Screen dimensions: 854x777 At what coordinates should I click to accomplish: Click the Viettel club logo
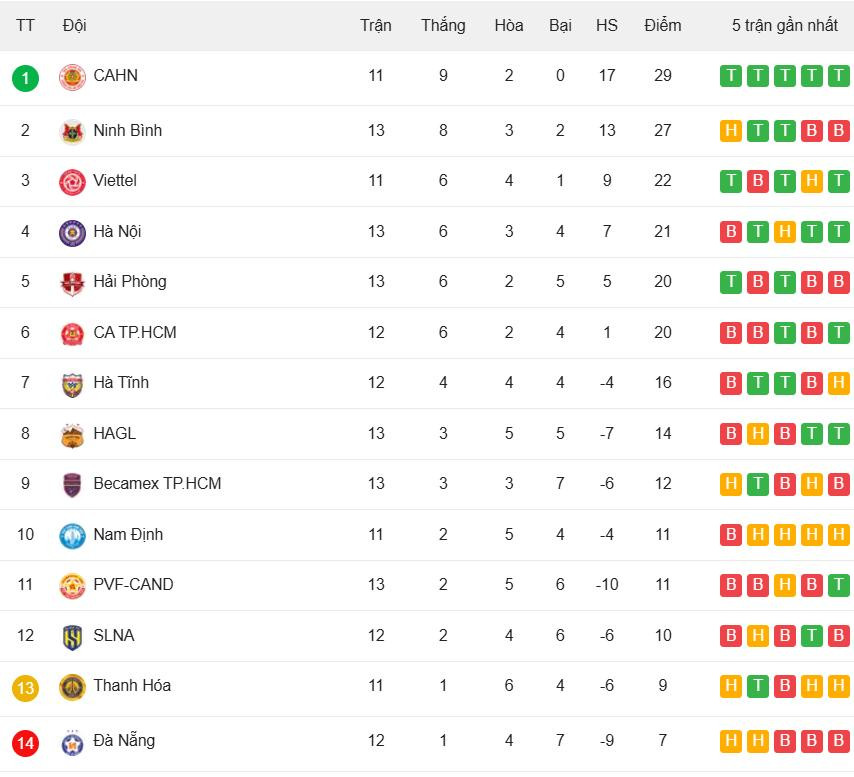(x=72, y=182)
